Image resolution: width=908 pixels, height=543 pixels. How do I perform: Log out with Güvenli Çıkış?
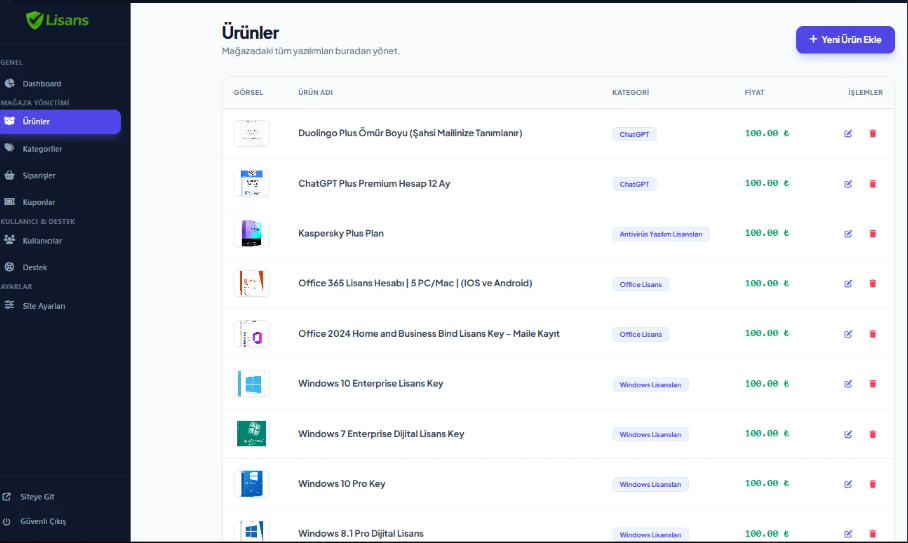pos(43,521)
